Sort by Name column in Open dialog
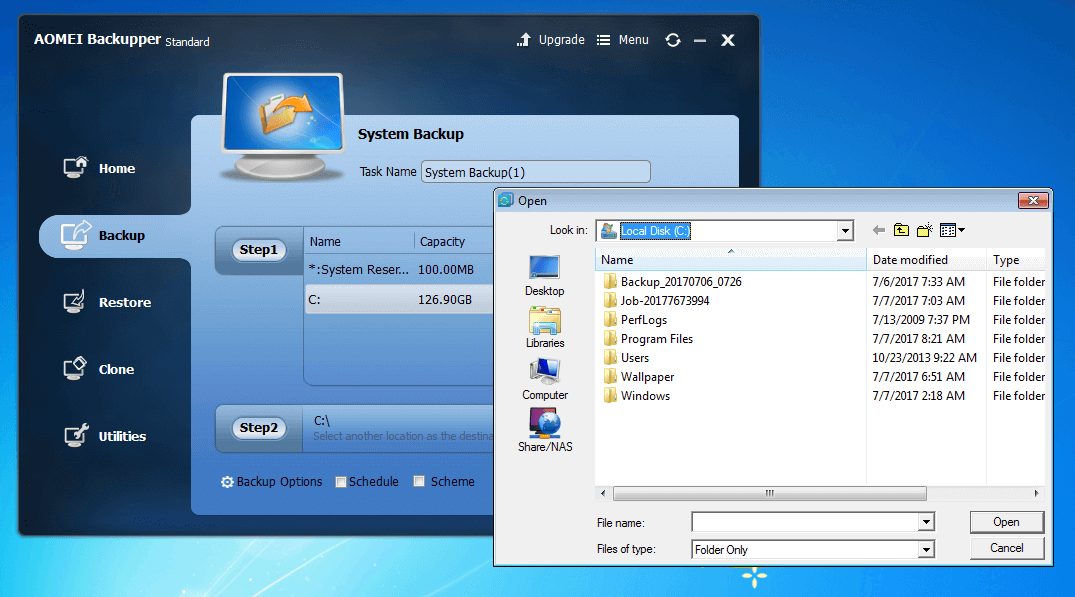The width and height of the screenshot is (1075, 597). click(731, 260)
